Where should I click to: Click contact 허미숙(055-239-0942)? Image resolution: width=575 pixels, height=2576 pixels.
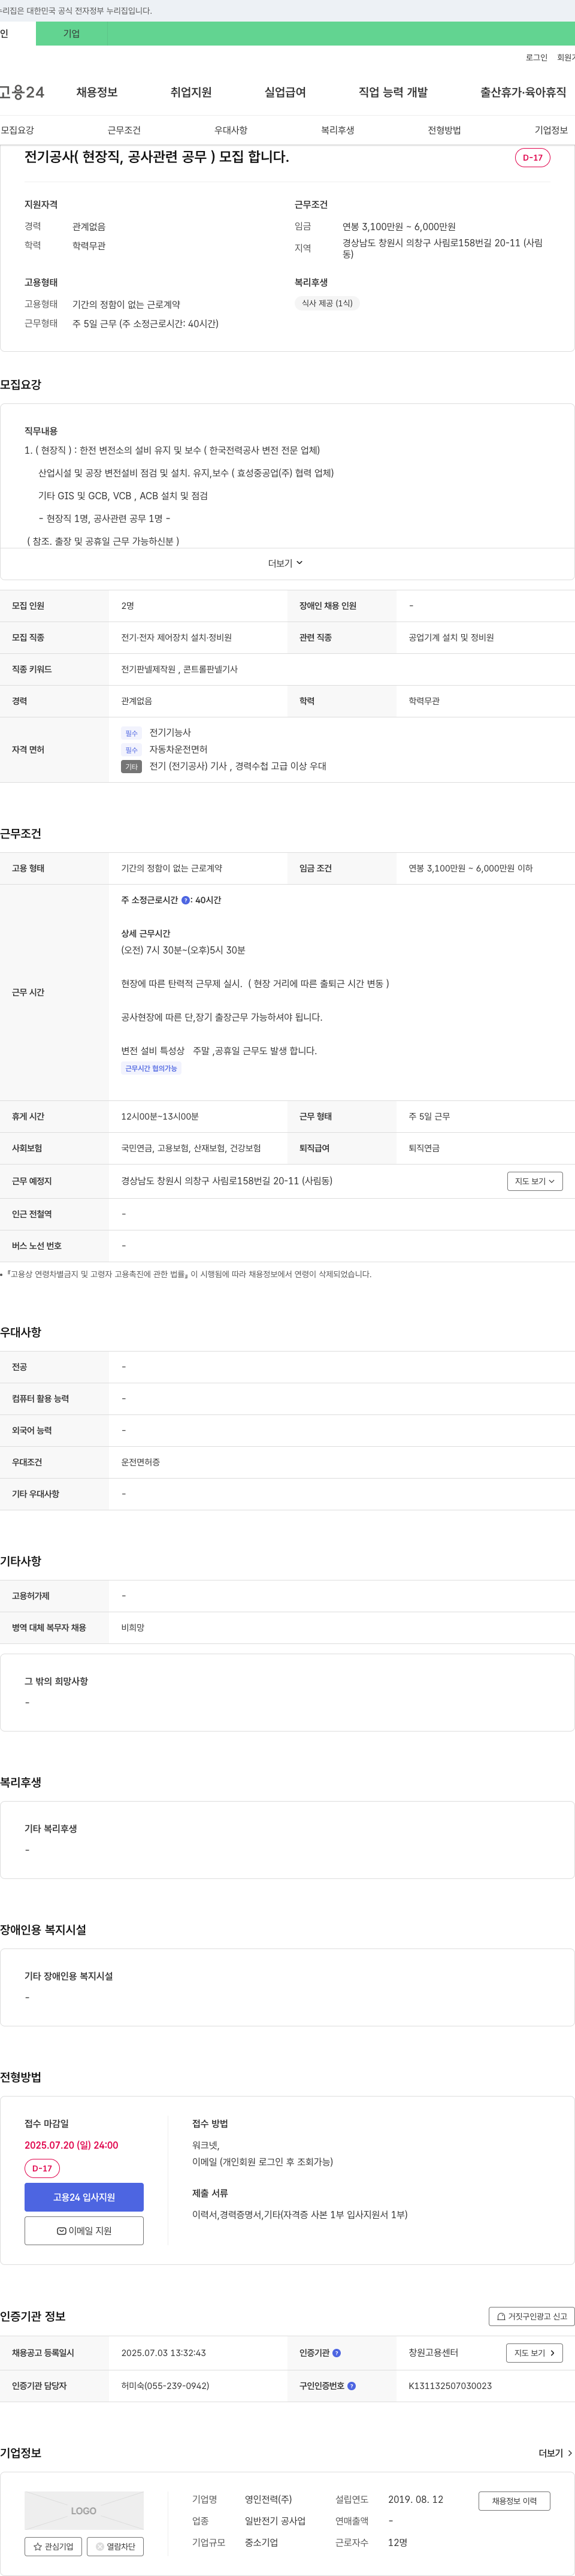[x=165, y=2386]
